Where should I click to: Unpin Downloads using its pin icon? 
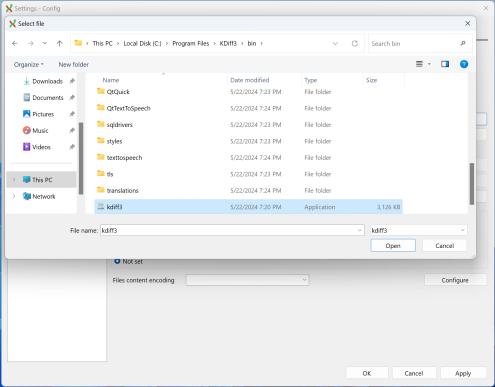(72, 81)
